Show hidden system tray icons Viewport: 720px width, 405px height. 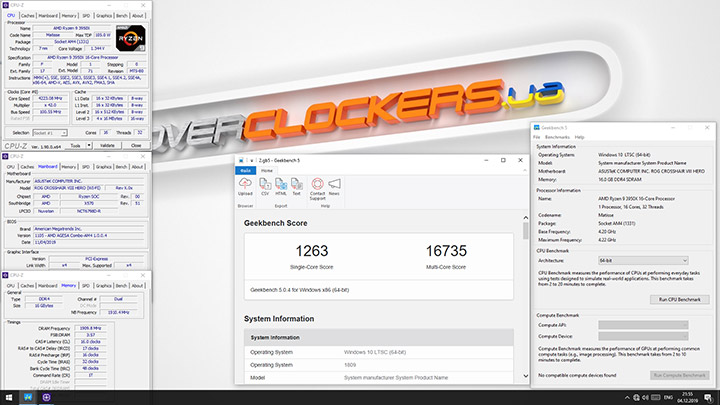pyautogui.click(x=627, y=398)
